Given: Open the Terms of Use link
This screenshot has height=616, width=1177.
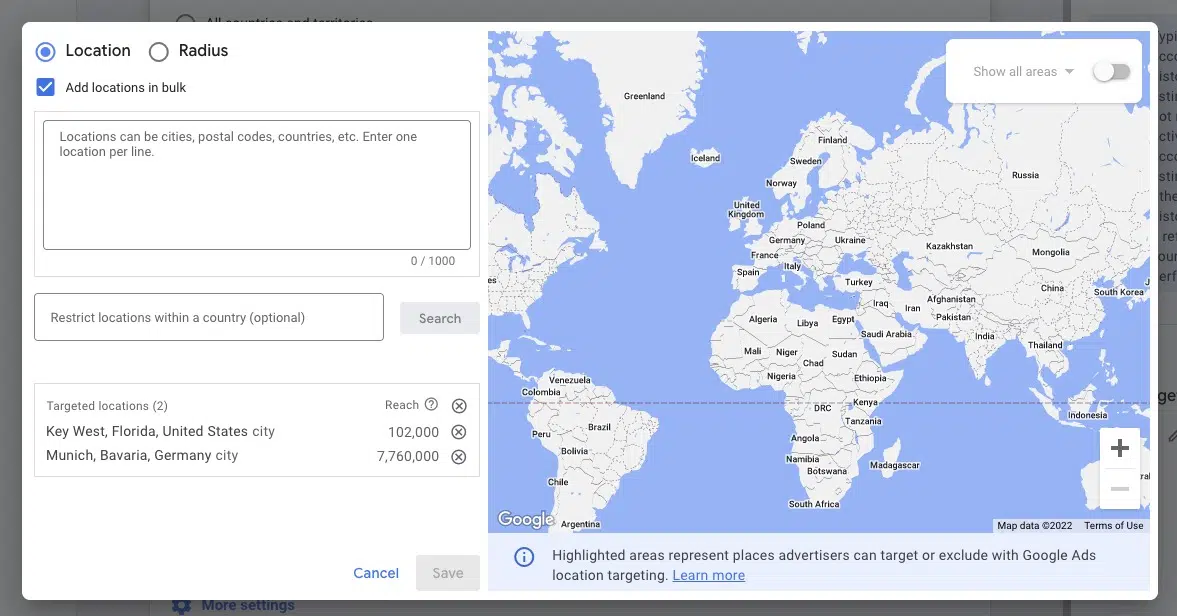Looking at the screenshot, I should (1113, 525).
